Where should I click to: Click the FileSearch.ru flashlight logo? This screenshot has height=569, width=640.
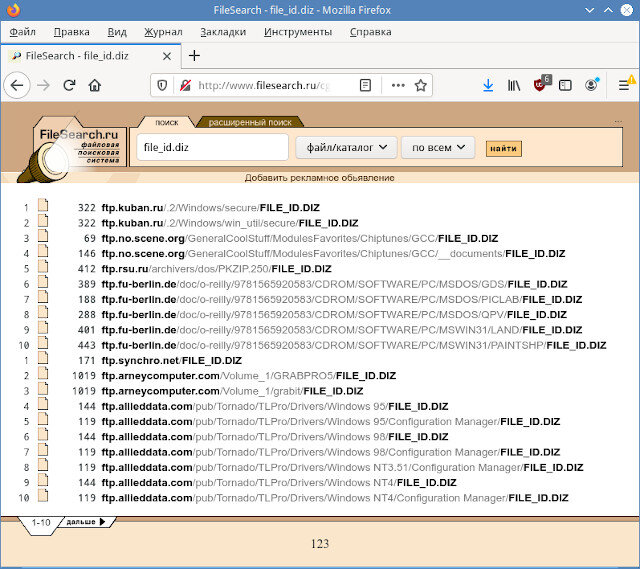[71, 149]
